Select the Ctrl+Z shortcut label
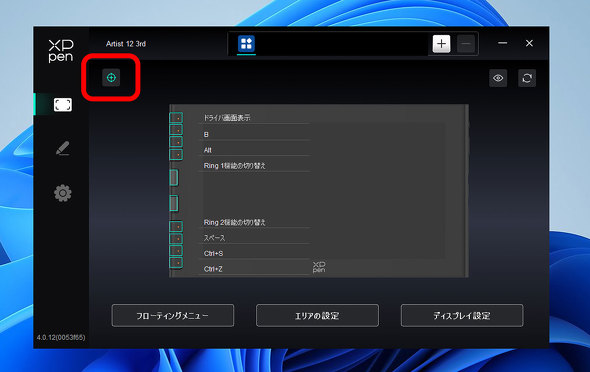 pos(213,269)
